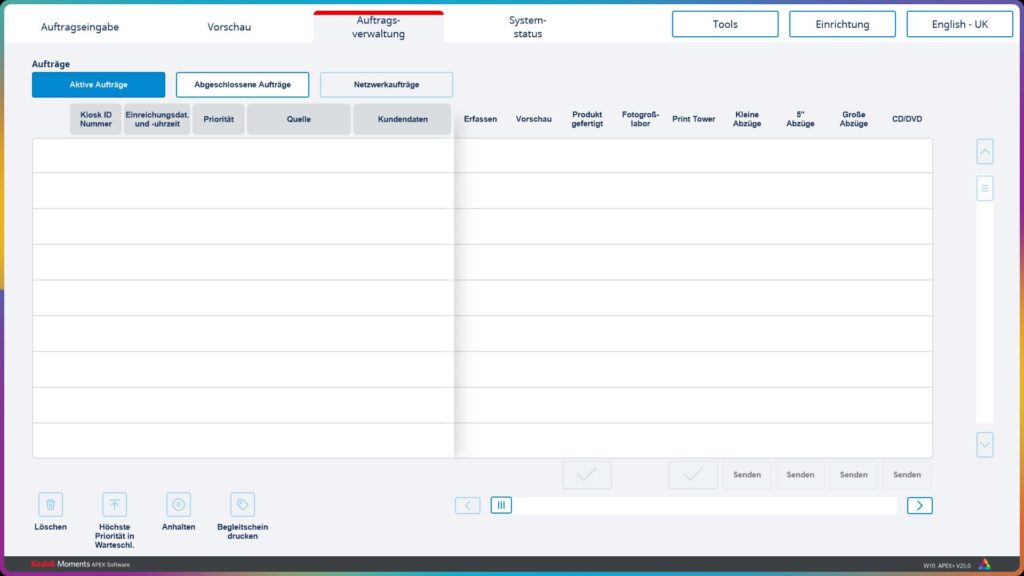
Task: Show Abgeschlossene Aufträge
Action: pos(242,85)
